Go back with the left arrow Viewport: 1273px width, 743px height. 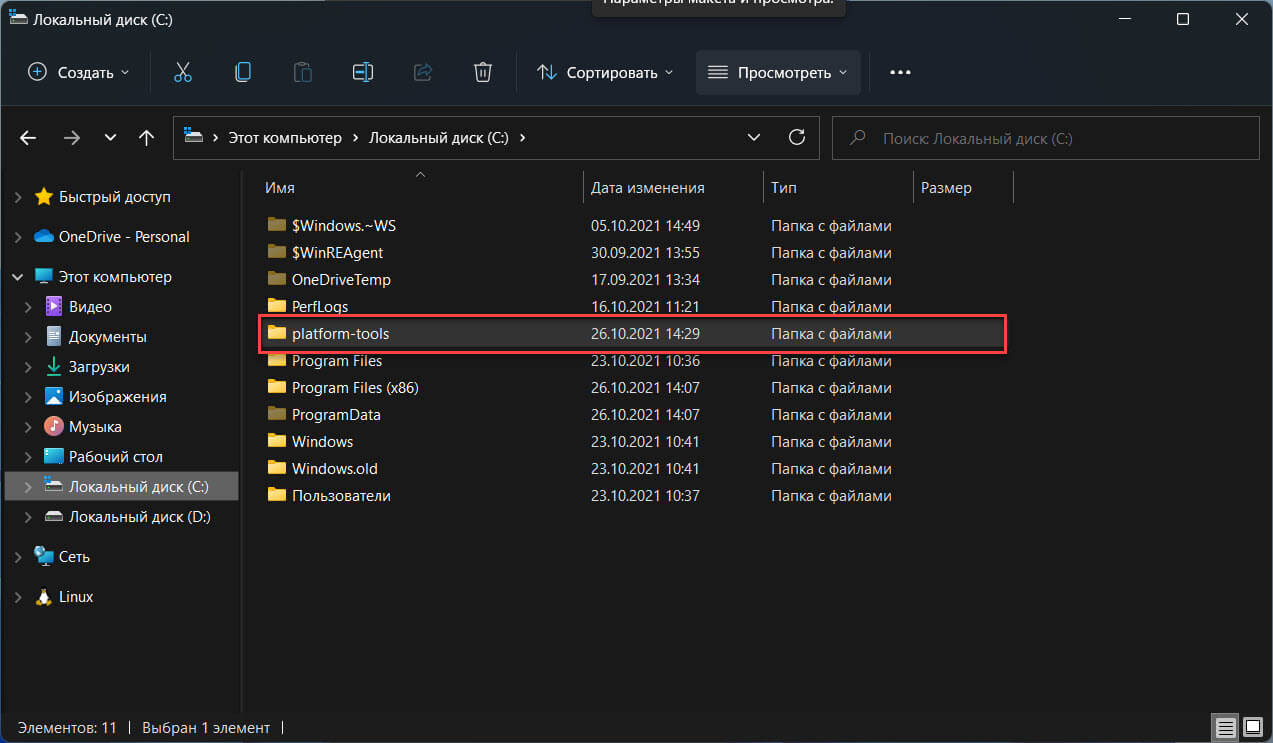point(28,138)
